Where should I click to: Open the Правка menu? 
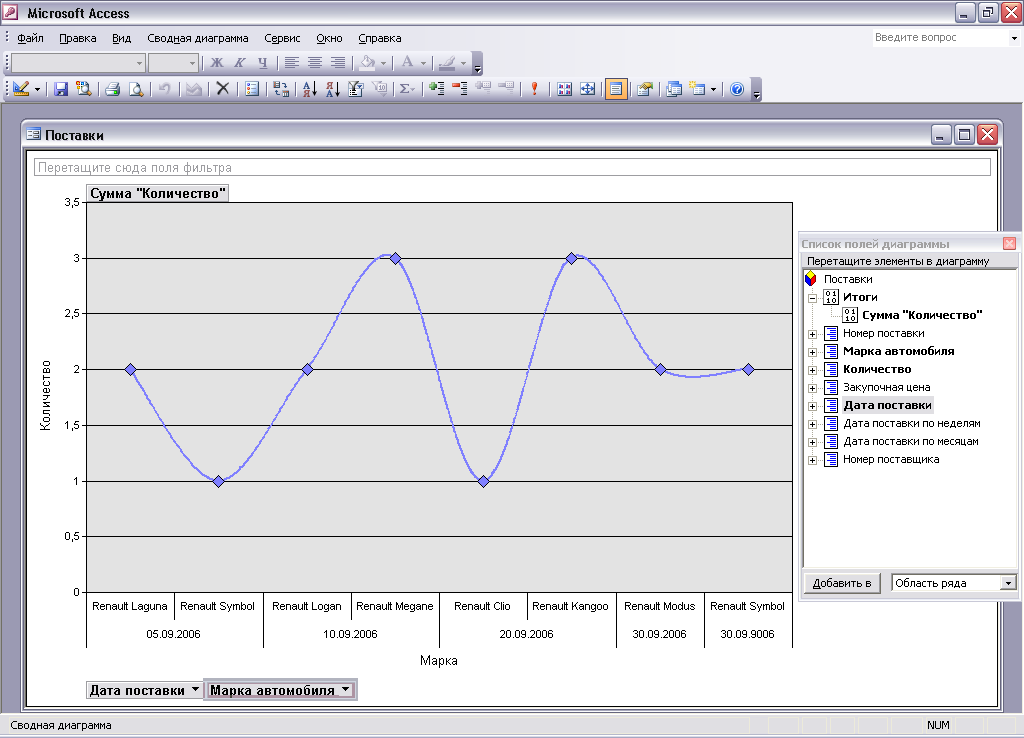click(x=78, y=38)
